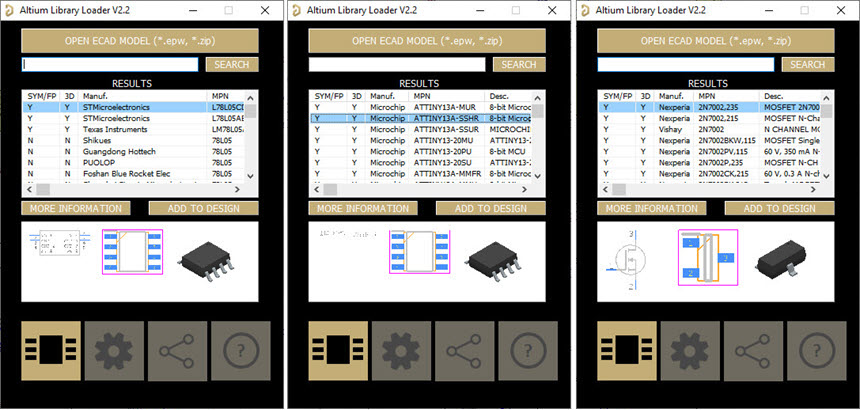860x410 pixels.
Task: Click the share icon in the L78L05 window
Action: tap(177, 351)
